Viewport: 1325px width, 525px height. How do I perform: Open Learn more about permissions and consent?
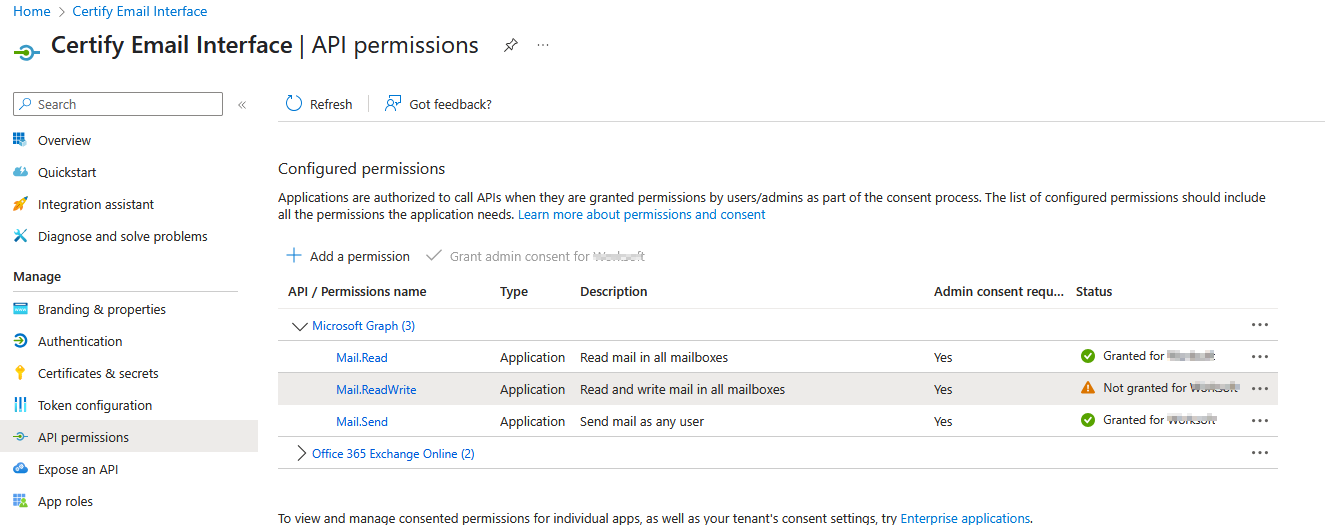(x=642, y=214)
